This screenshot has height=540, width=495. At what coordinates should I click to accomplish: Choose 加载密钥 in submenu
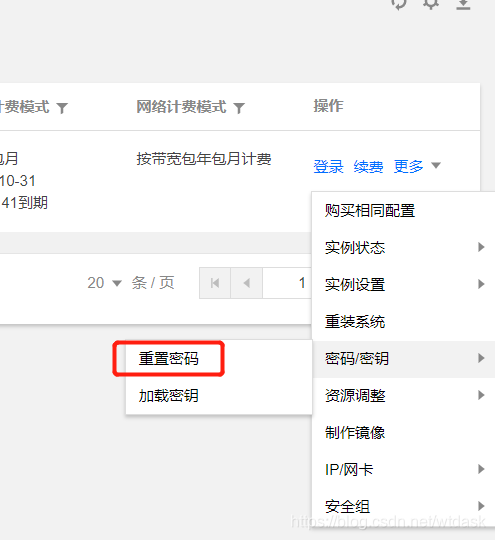pyautogui.click(x=219, y=395)
